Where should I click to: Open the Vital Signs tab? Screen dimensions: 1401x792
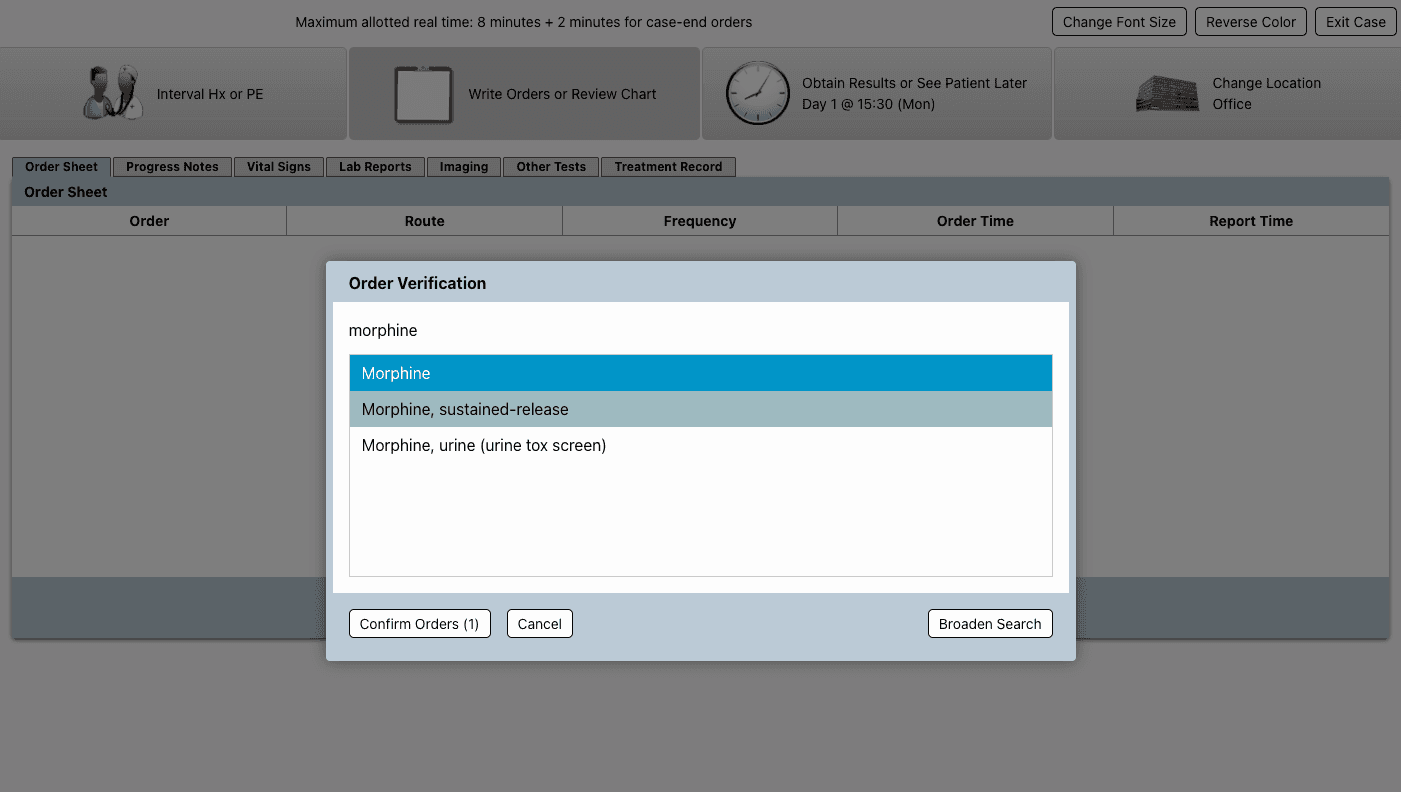(x=279, y=167)
